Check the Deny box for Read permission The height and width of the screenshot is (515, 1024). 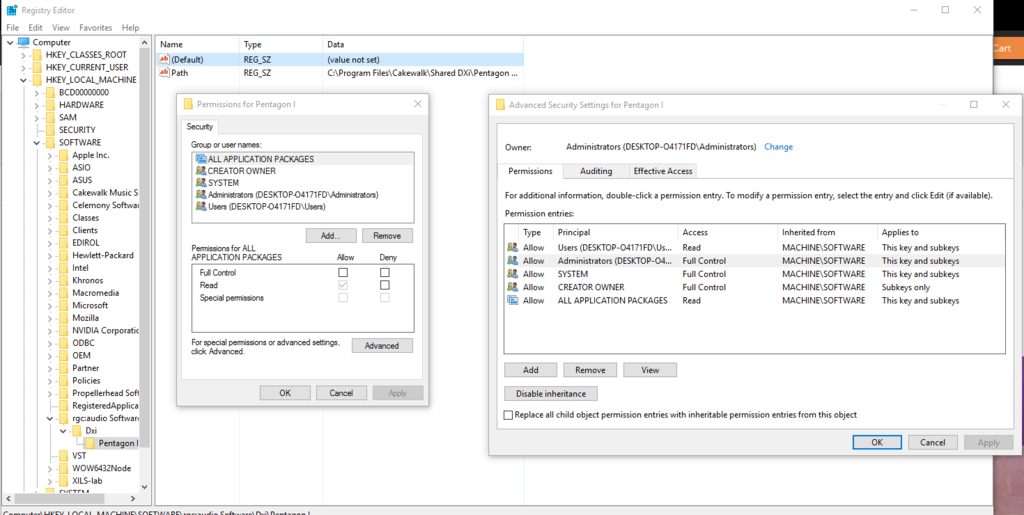point(384,286)
